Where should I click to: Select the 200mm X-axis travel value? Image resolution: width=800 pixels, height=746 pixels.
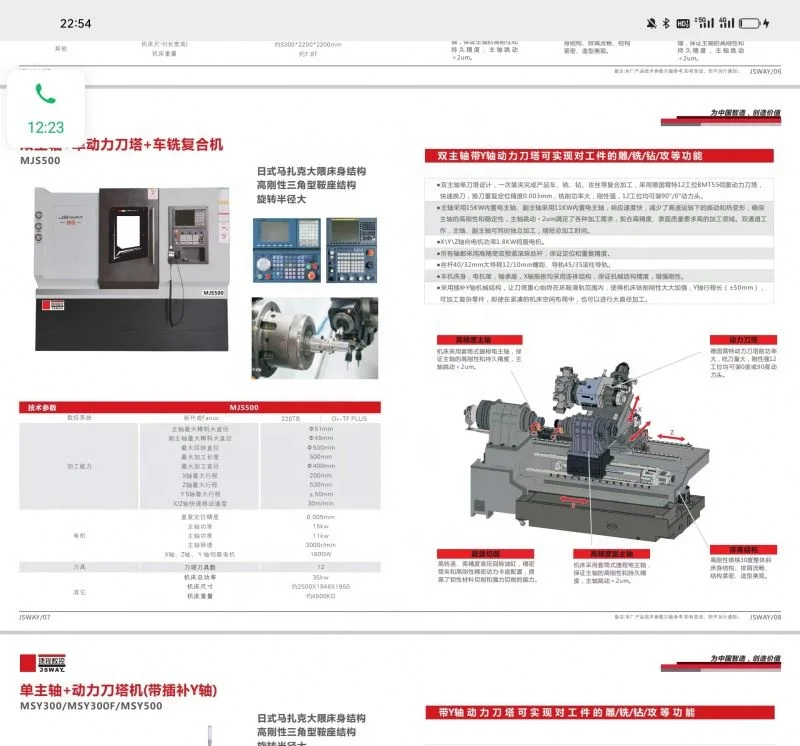pos(321,476)
